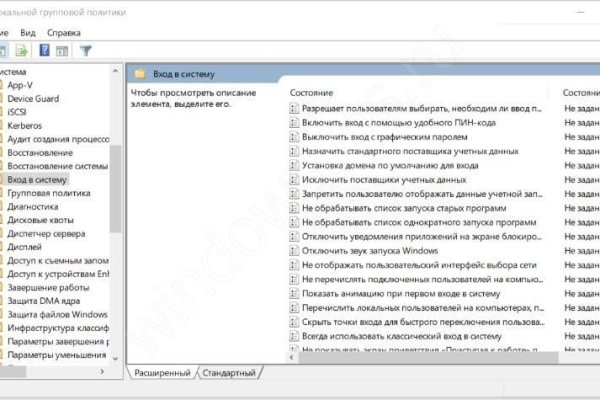Image resolution: width=600 pixels, height=400 pixels.
Task: Open the "Справка" menu
Action: click(x=64, y=32)
